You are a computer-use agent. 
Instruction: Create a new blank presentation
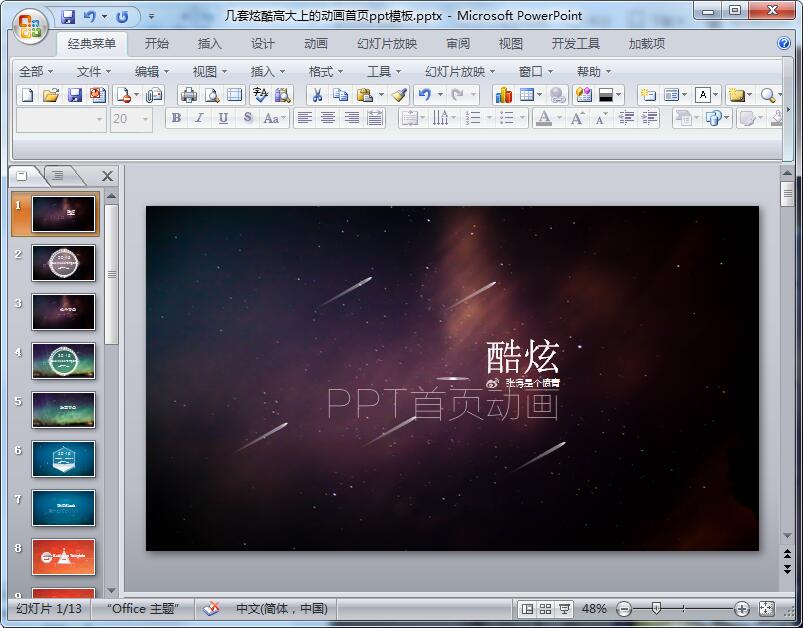coord(28,95)
